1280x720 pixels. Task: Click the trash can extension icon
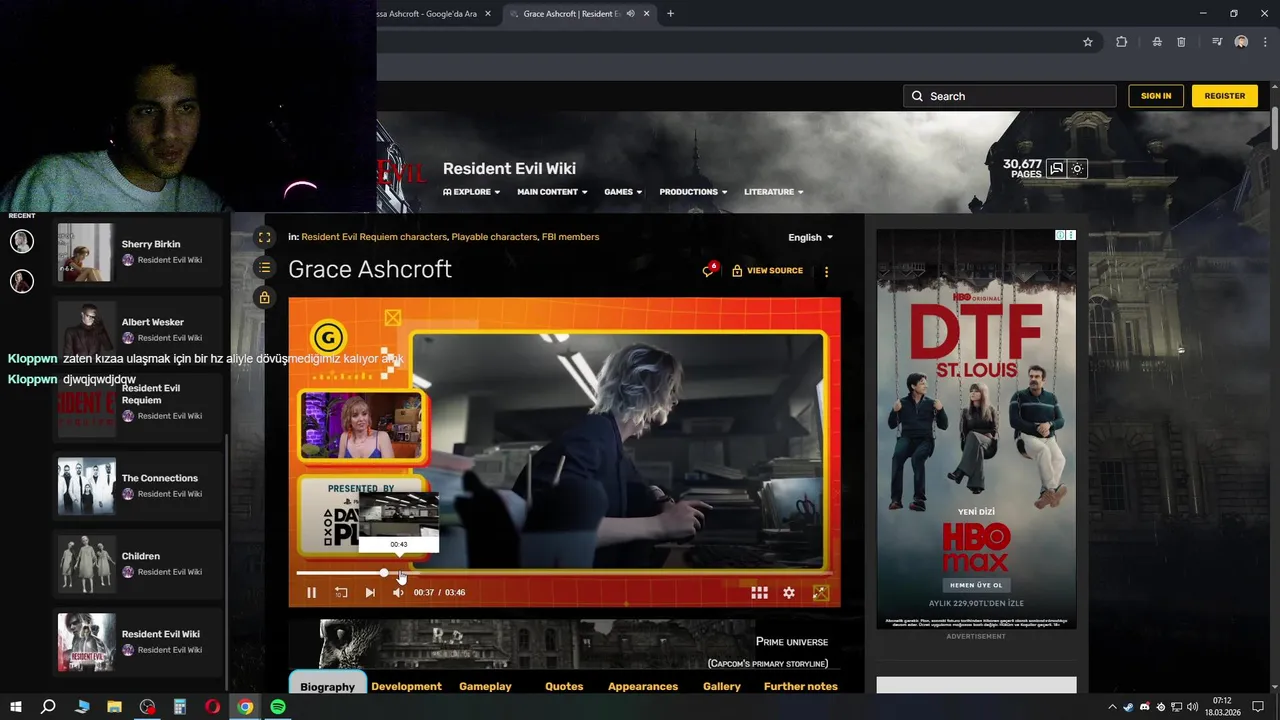click(x=1181, y=42)
